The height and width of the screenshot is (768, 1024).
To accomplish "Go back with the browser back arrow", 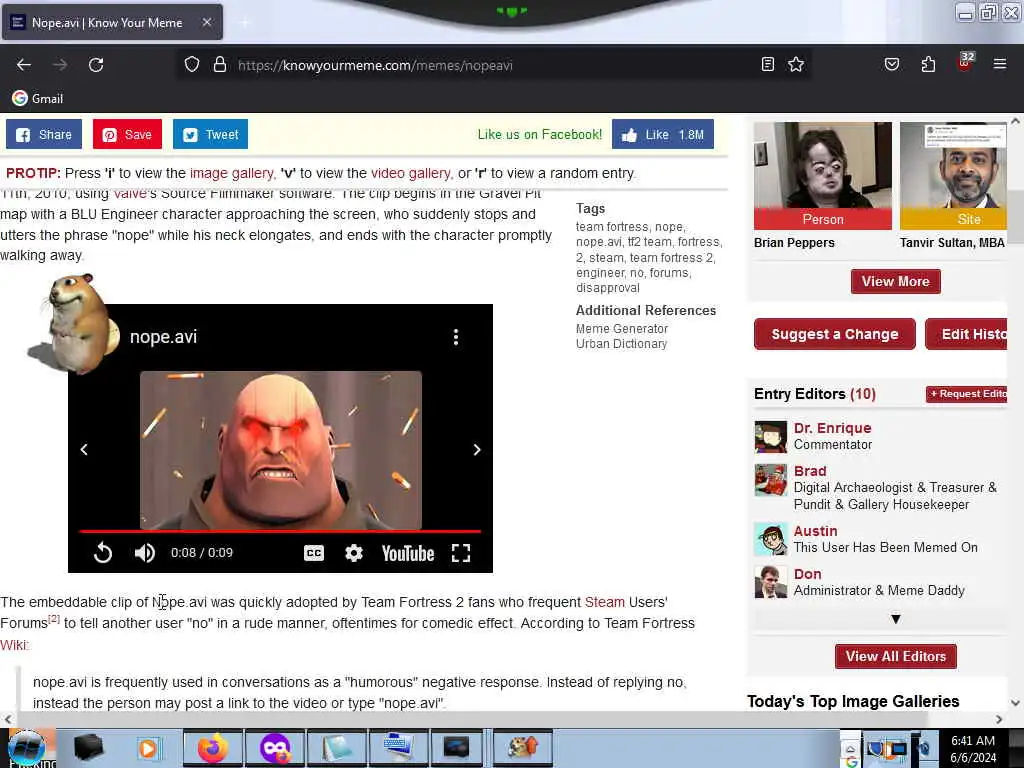I will pos(24,65).
